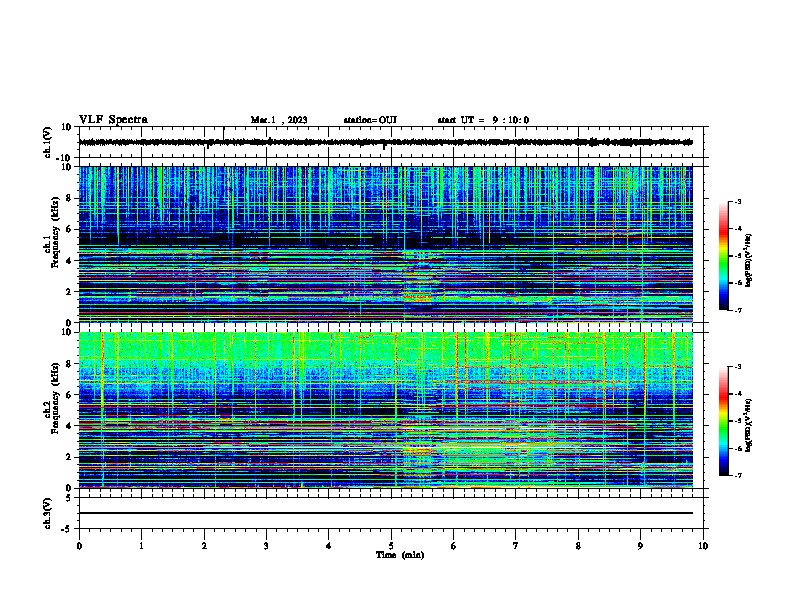Image resolution: width=792 pixels, height=612 pixels.
Task: Click the "-7" label on ch.2 colorbar
Action: 737,476
